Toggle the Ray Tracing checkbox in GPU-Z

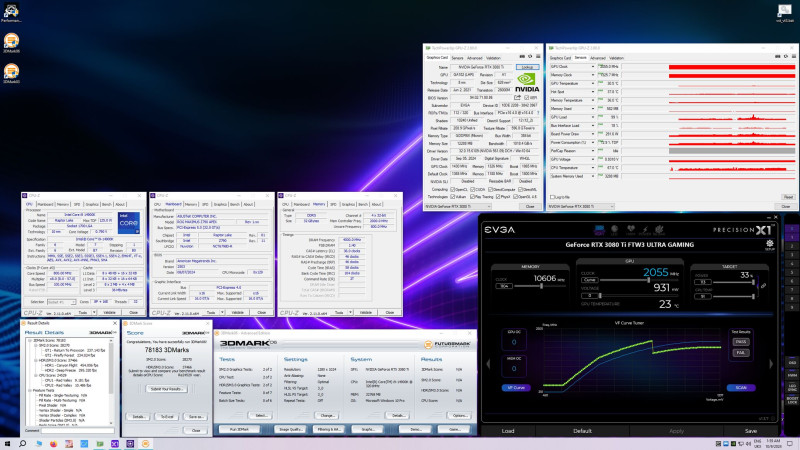(472, 196)
